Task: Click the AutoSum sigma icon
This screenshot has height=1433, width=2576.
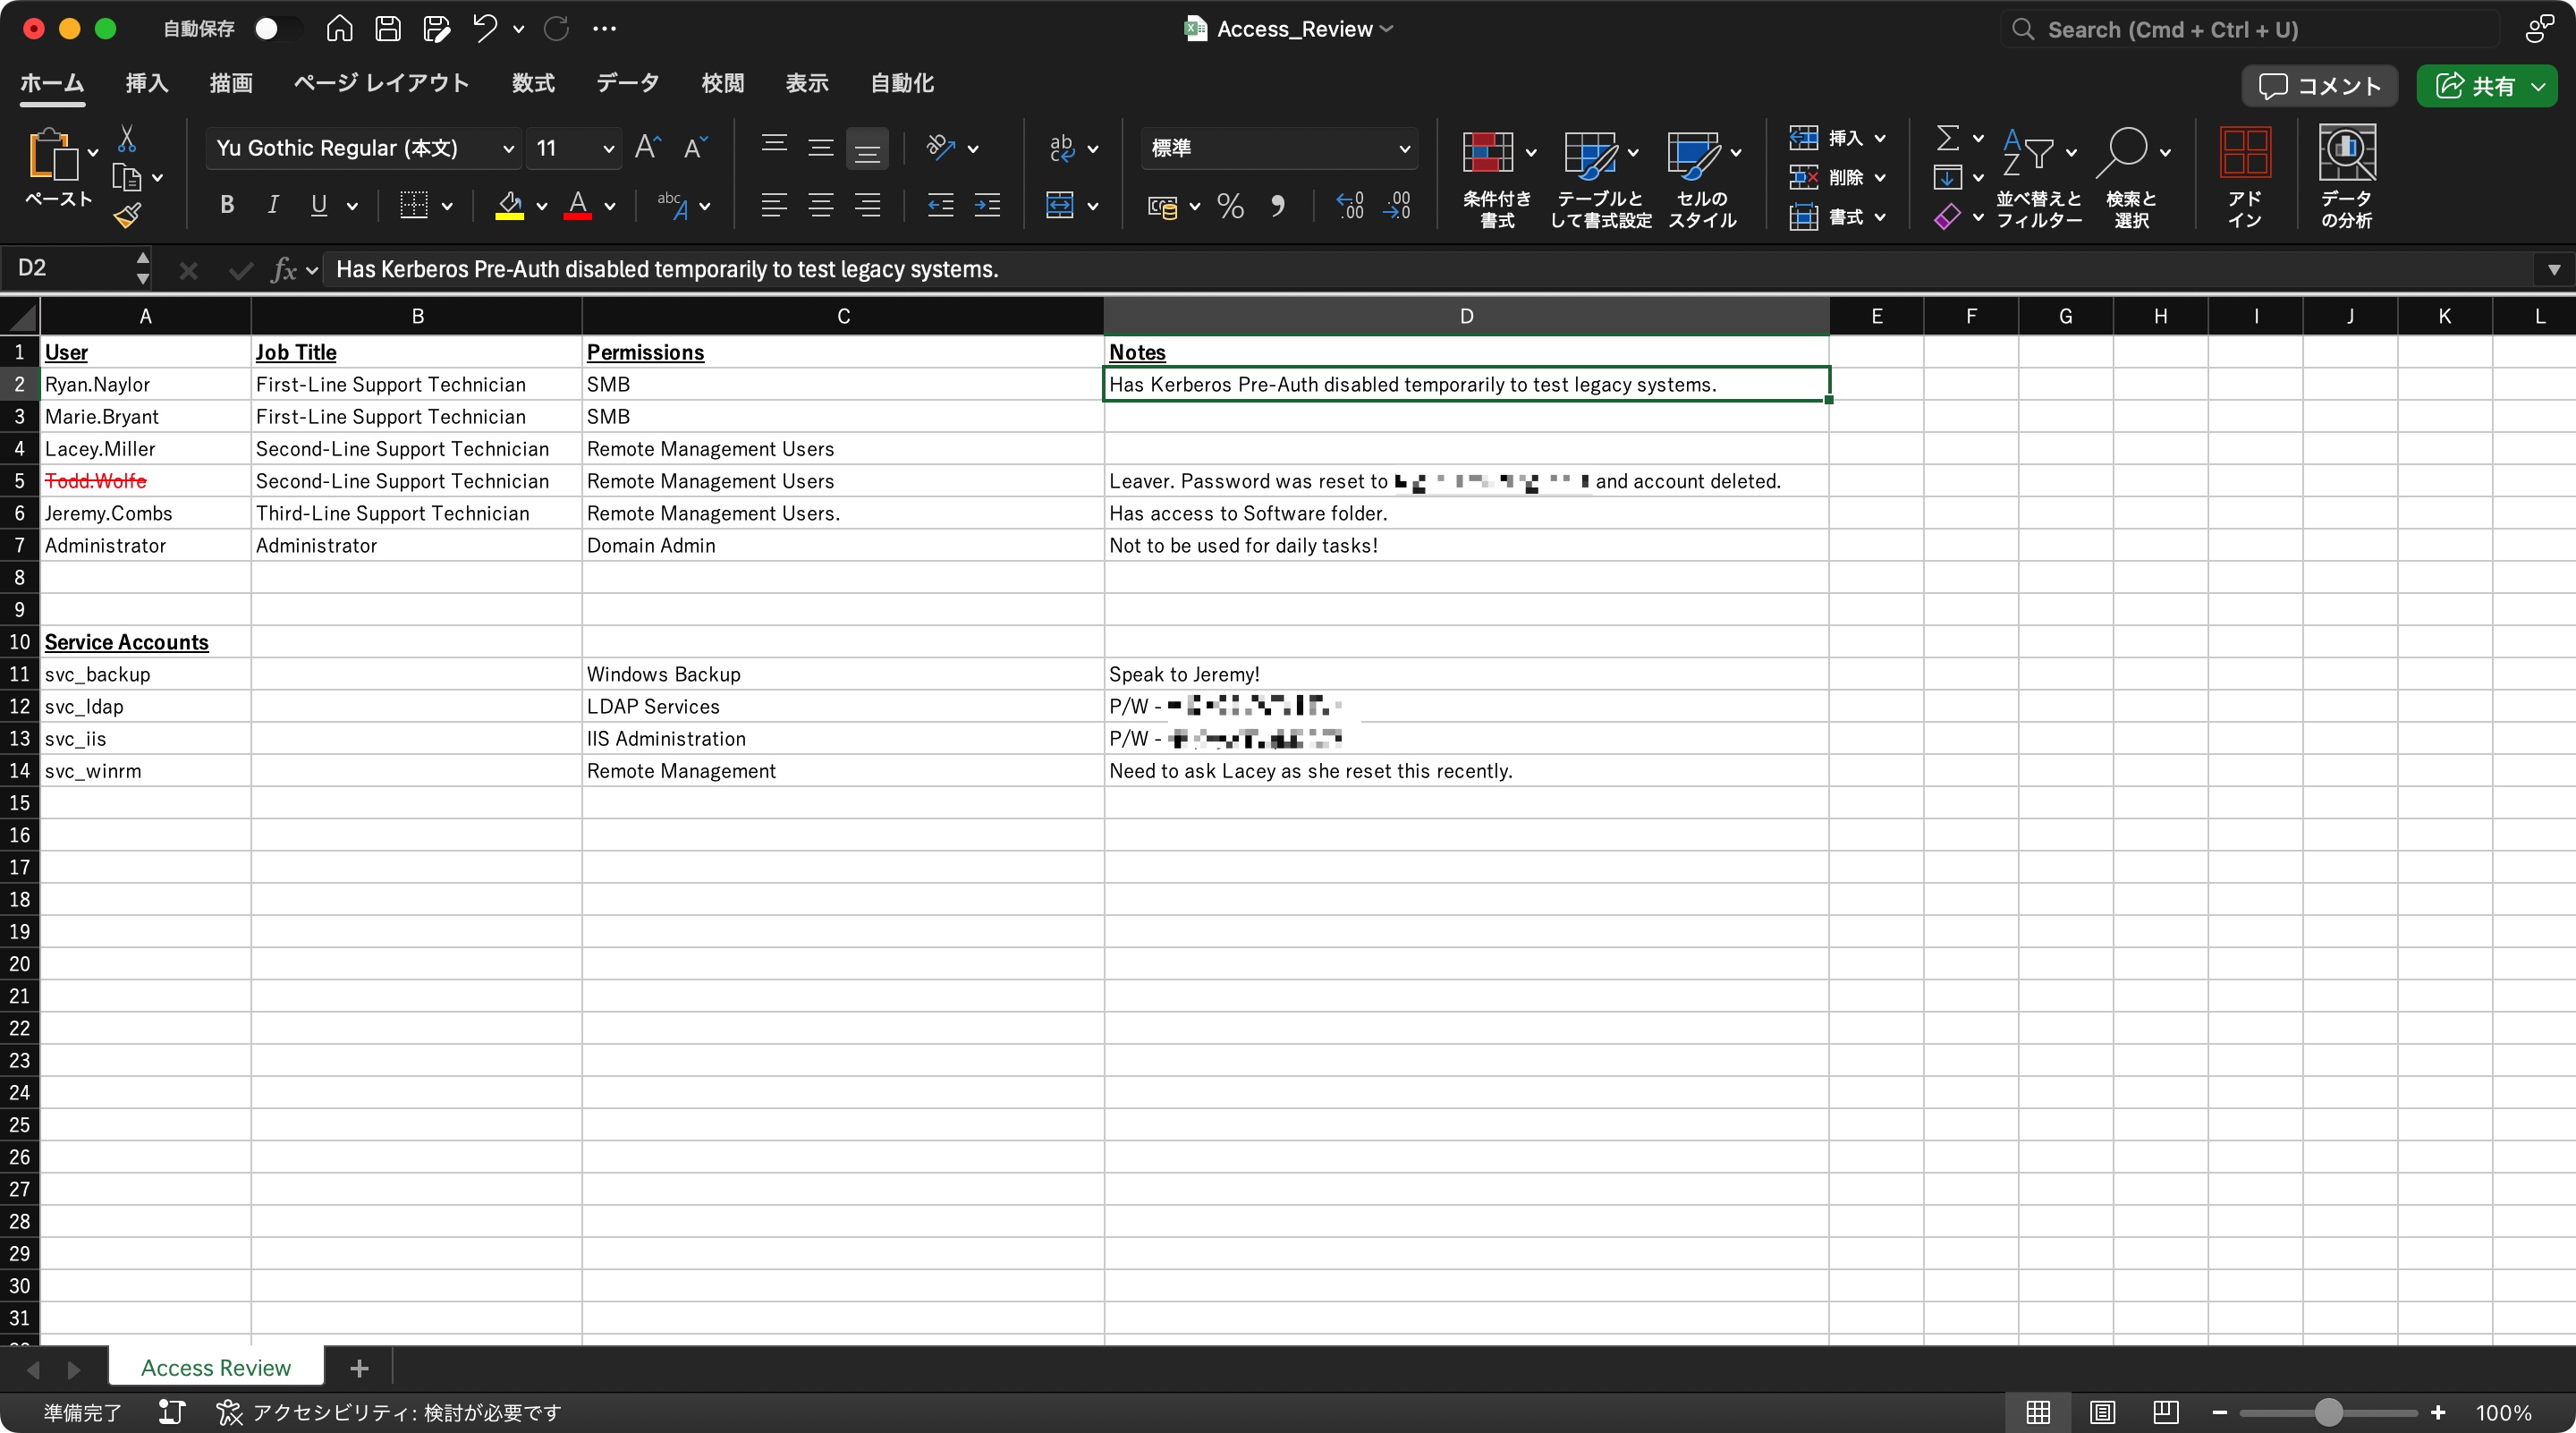Action: tap(1947, 137)
